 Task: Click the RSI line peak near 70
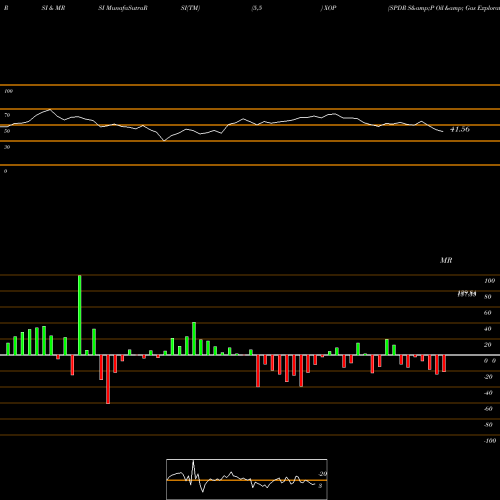pos(50,109)
